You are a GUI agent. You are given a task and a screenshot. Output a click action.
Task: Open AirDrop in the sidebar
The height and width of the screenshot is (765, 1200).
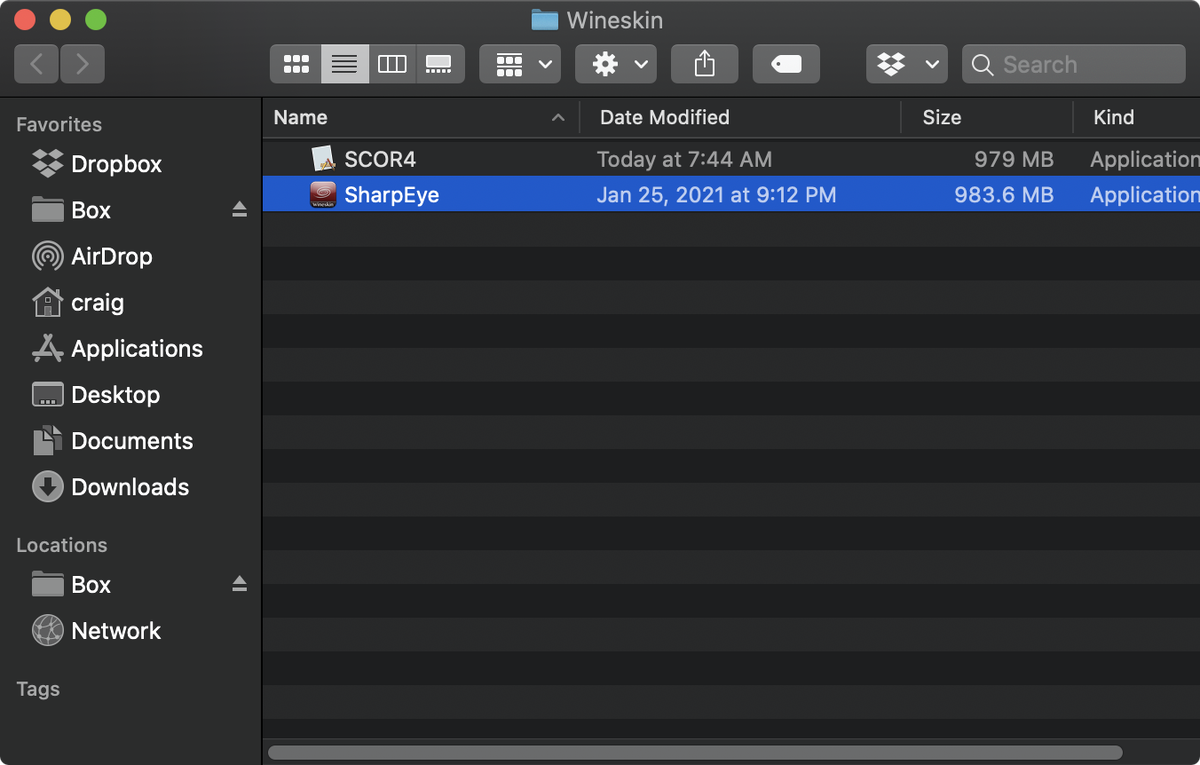(111, 256)
